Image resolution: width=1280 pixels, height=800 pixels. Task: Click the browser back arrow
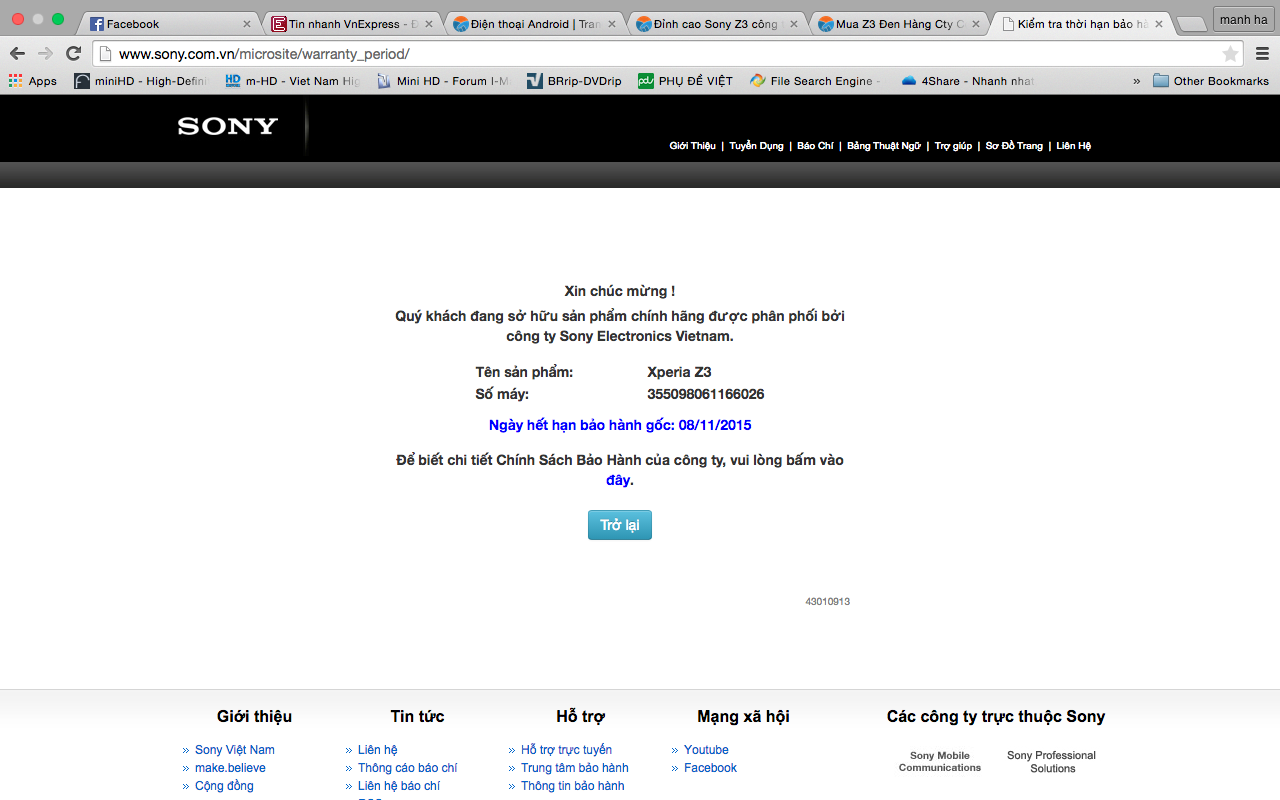tap(17, 54)
